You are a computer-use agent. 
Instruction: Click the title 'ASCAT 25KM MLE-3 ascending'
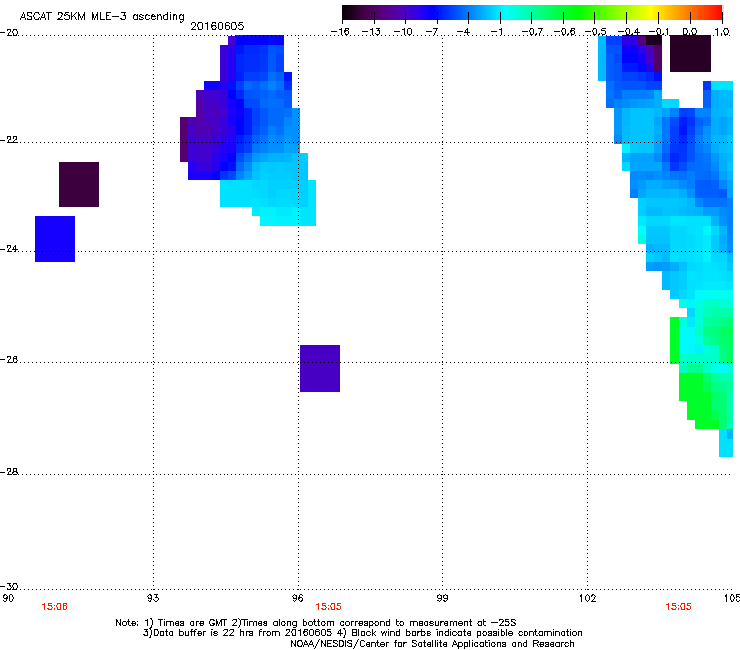(102, 17)
